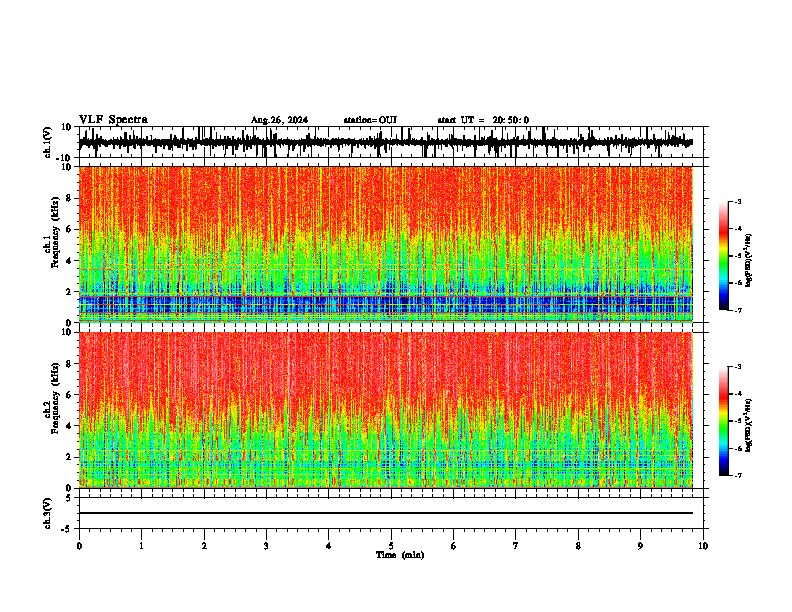This screenshot has width=792, height=612.
Task: Click tick label "2" on the Time axis
Action: (x=204, y=546)
